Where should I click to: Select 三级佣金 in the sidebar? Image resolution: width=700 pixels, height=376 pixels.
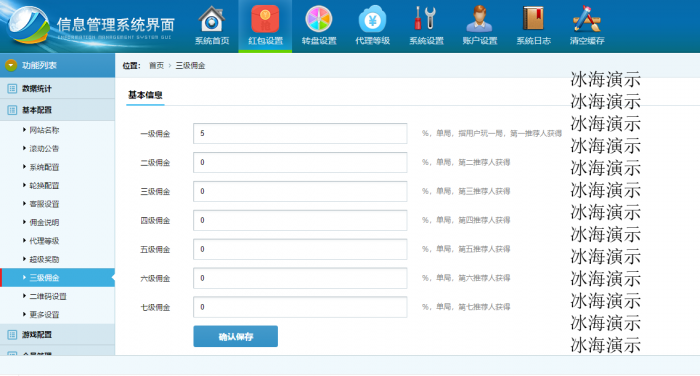point(57,277)
